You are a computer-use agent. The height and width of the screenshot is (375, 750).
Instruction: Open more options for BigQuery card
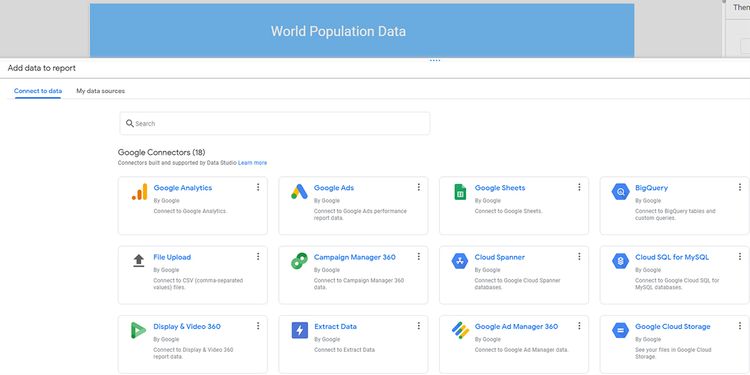739,187
